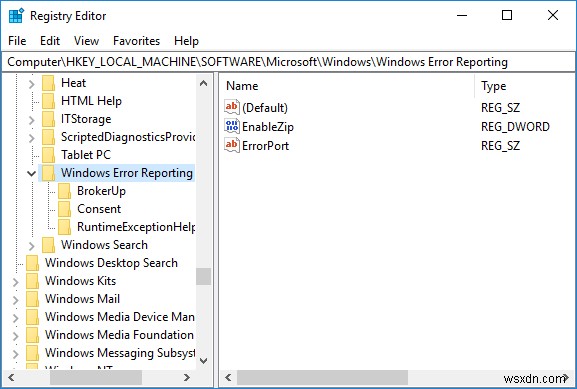Viewport: 577px width, 389px height.
Task: Click the Windows Media Foundation folder icon
Action: pos(32,336)
